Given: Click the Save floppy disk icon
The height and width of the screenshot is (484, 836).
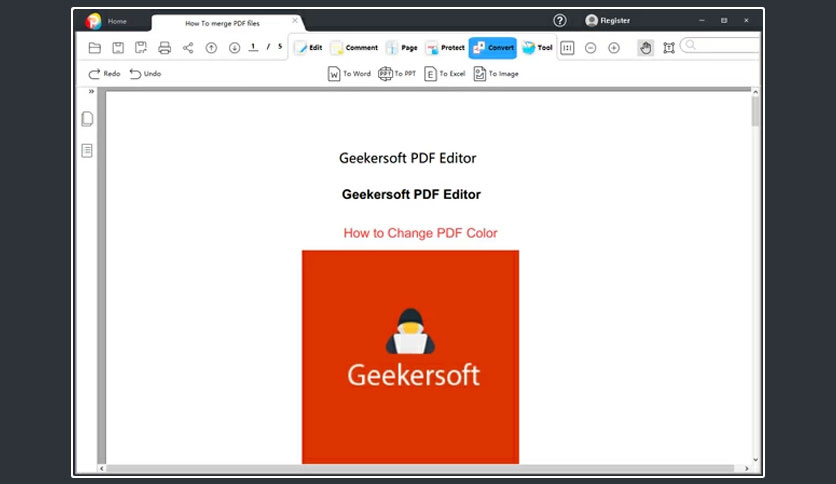Looking at the screenshot, I should (118, 48).
